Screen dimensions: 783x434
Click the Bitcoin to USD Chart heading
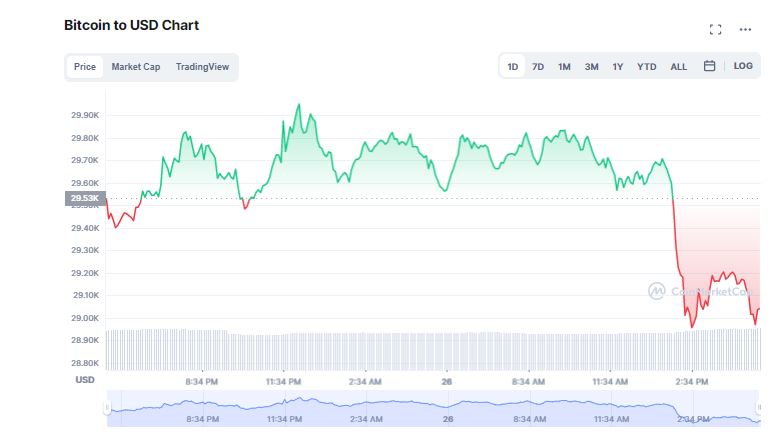click(x=131, y=25)
